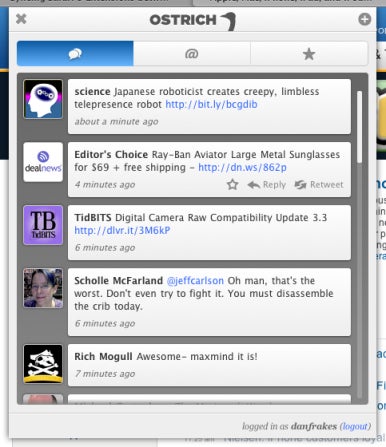Screen dimensions: 386x447
Task: Click 'Awesome- maxmind it is!' tweet text
Action: point(197,357)
